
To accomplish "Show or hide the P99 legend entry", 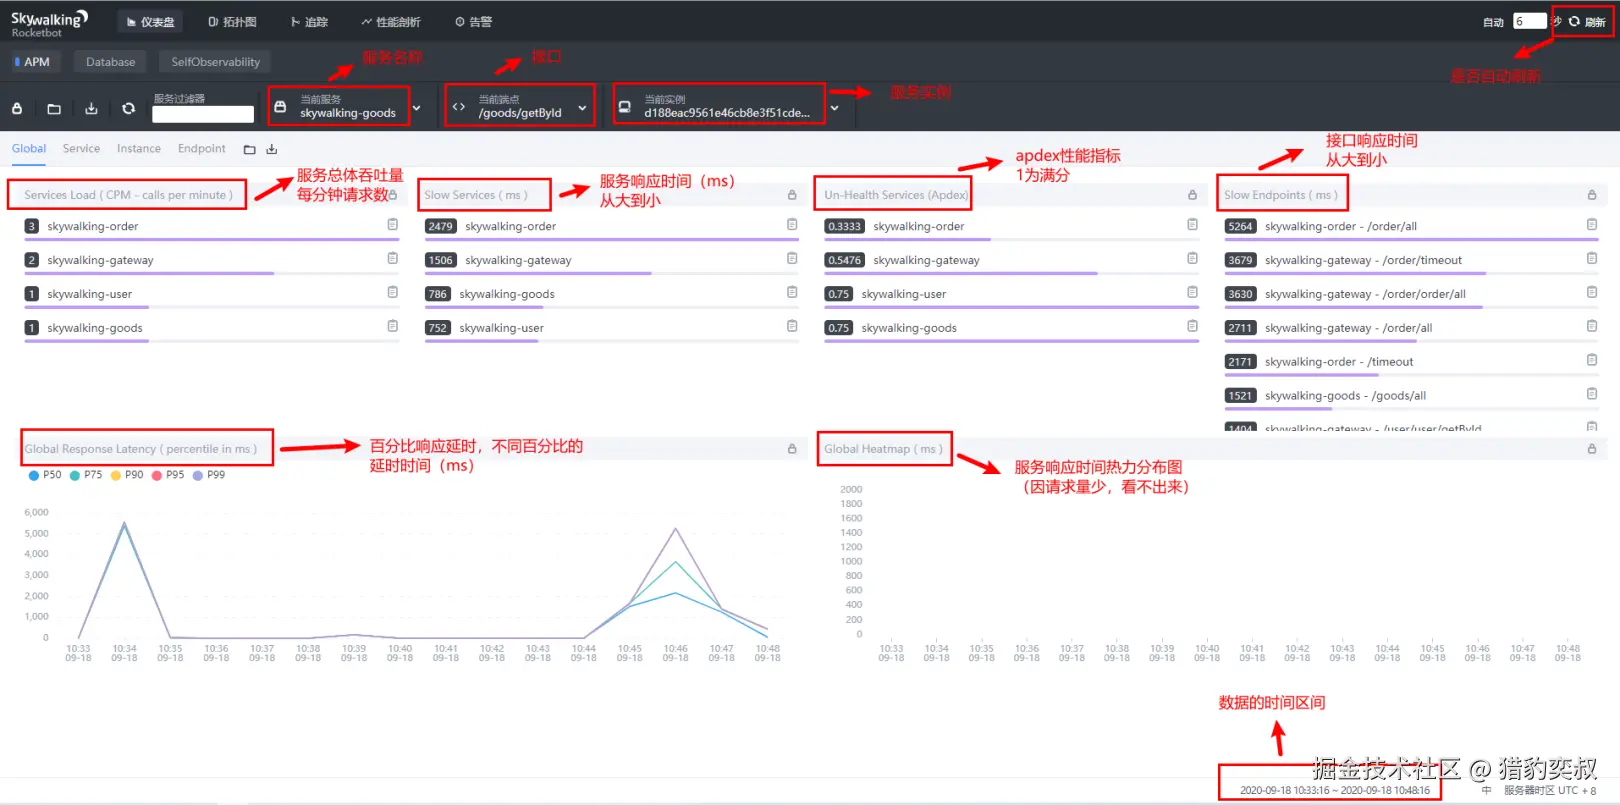I will [209, 475].
